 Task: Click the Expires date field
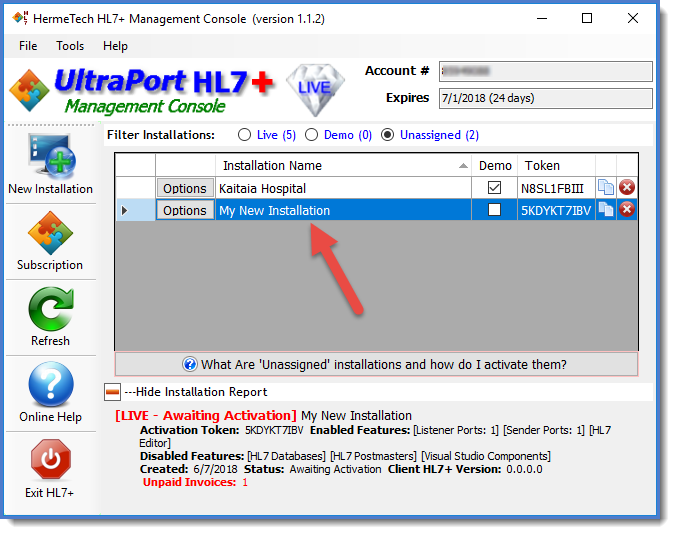click(545, 98)
